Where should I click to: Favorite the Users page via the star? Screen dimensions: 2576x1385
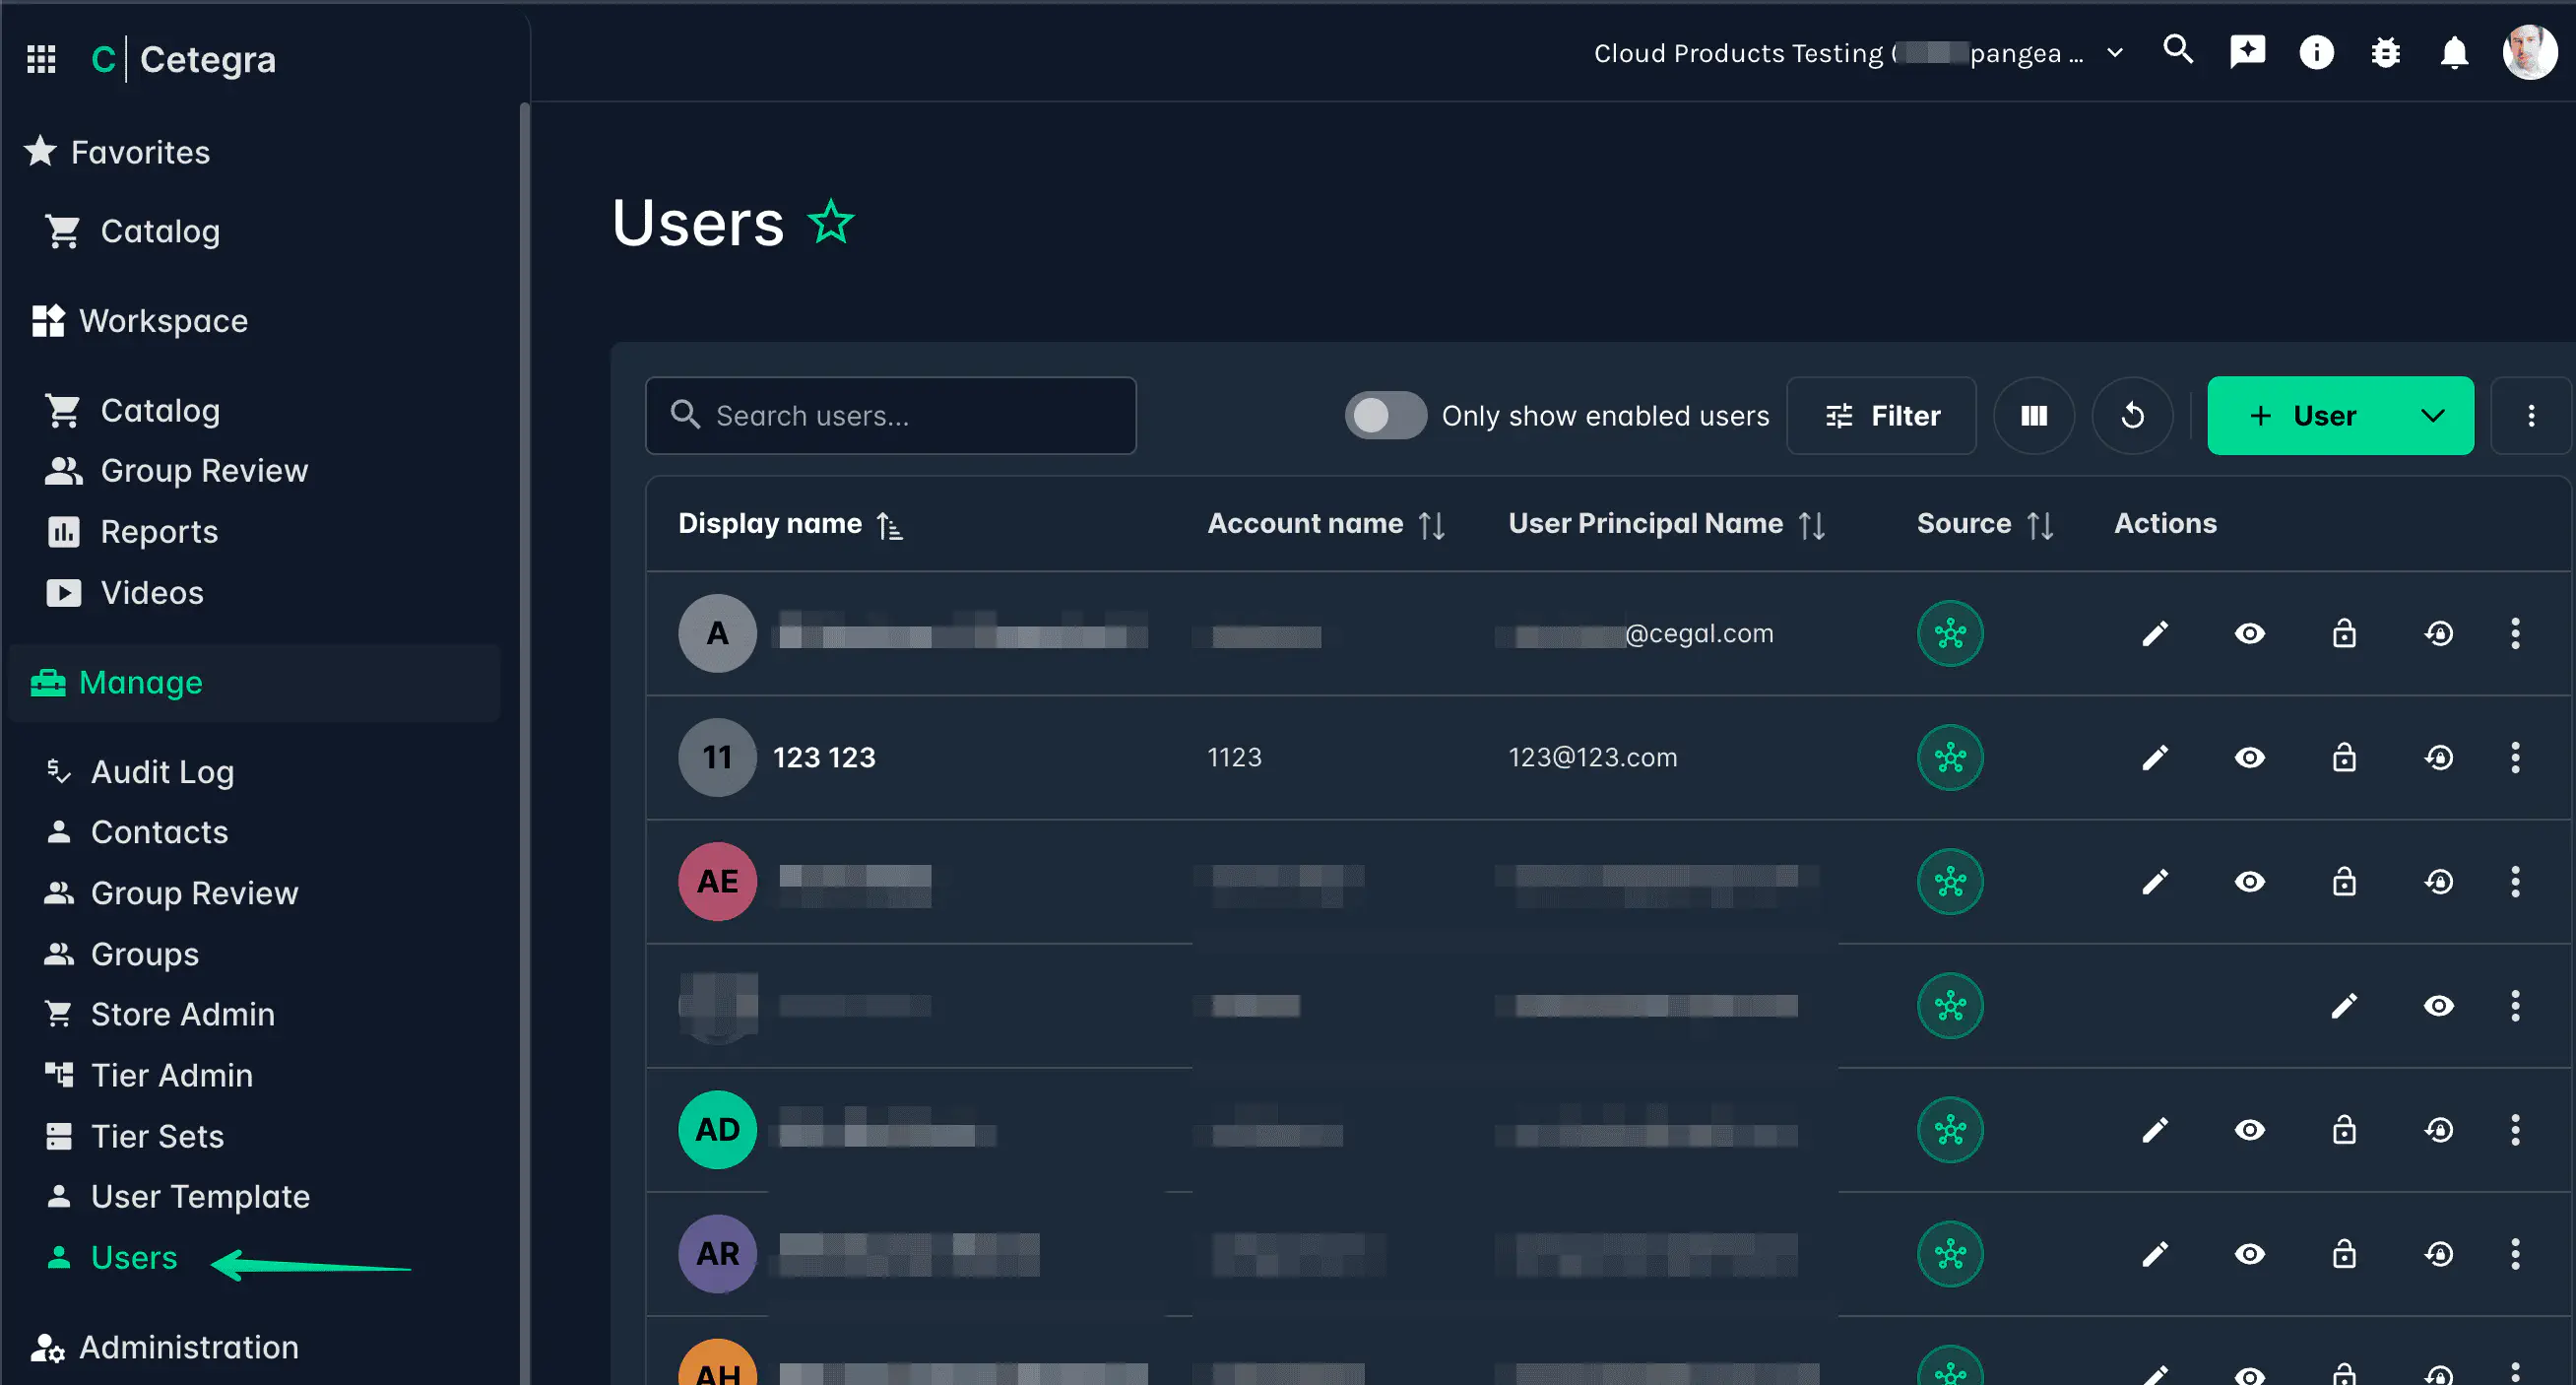click(x=830, y=222)
